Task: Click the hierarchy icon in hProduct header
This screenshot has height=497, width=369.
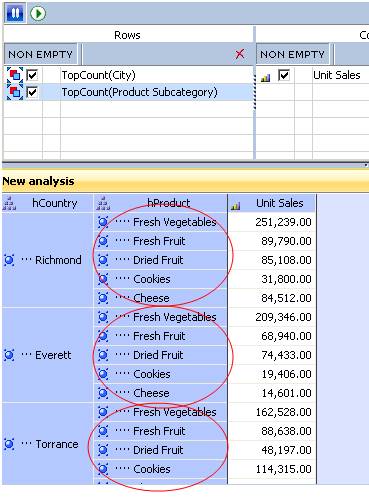Action: (x=103, y=203)
